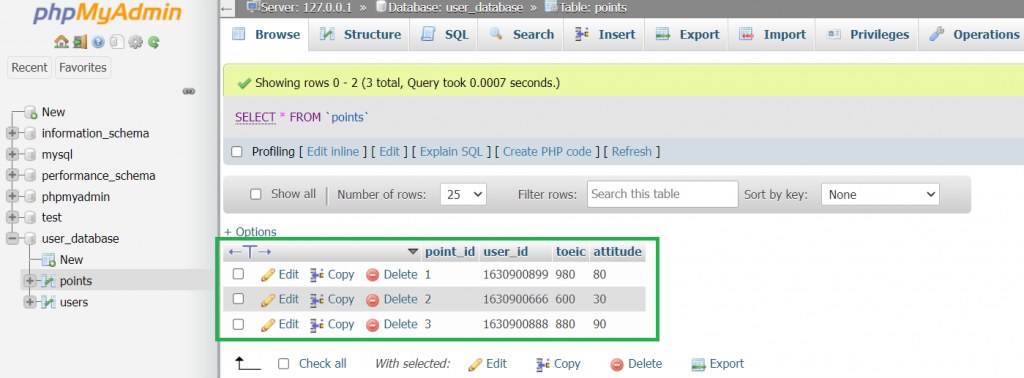This screenshot has width=1024, height=378.
Task: Open the Search tab
Action: 521,35
